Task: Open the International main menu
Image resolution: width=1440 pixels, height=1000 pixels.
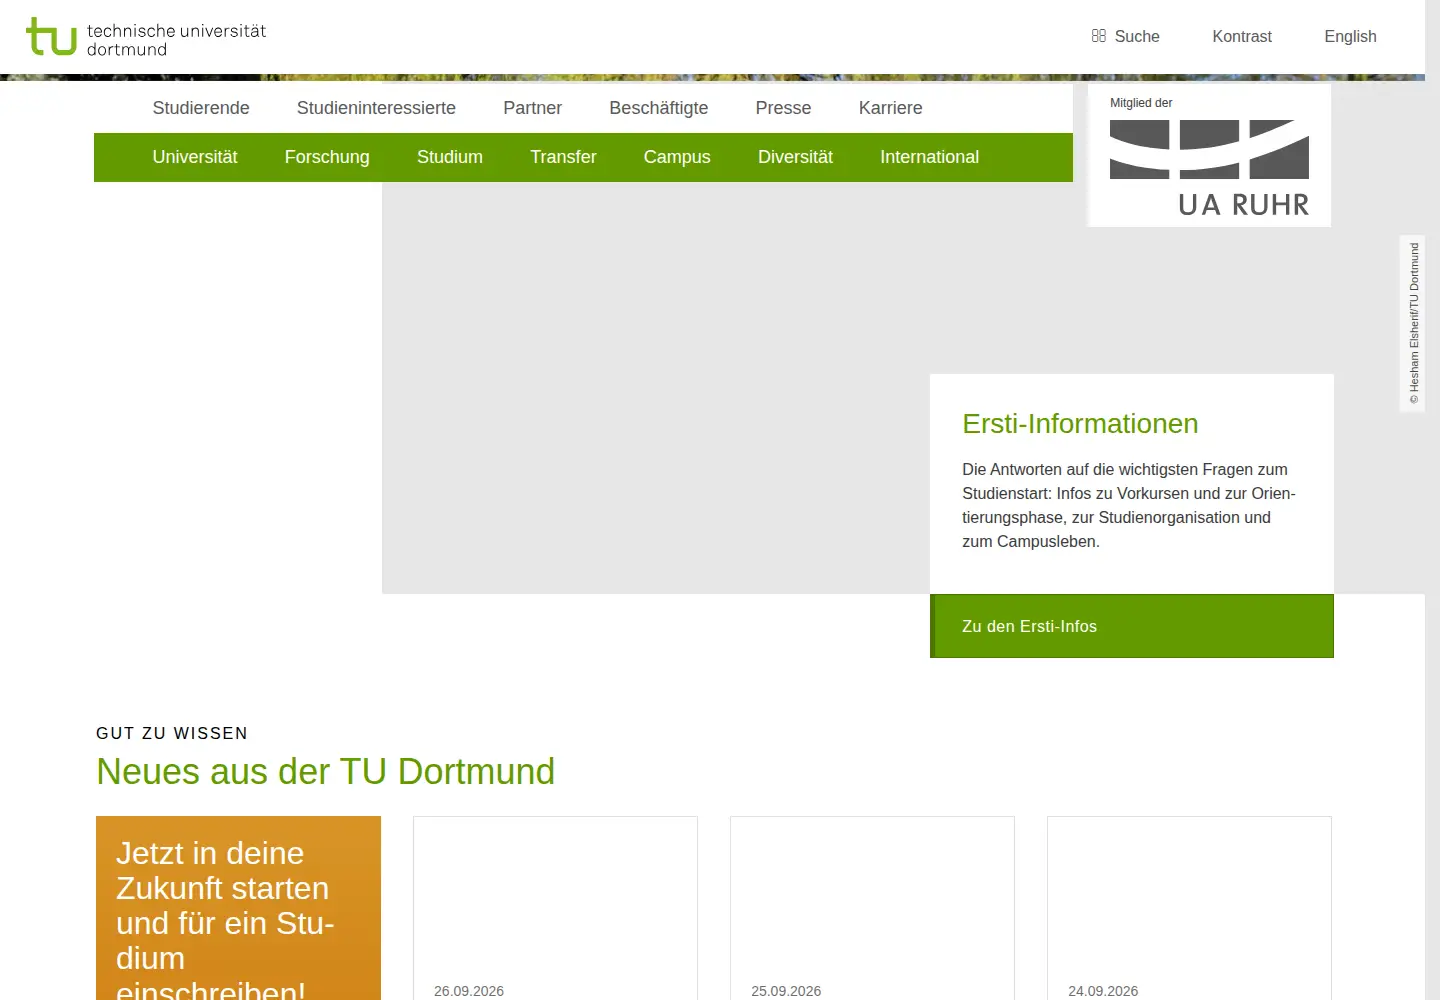Action: 929,157
